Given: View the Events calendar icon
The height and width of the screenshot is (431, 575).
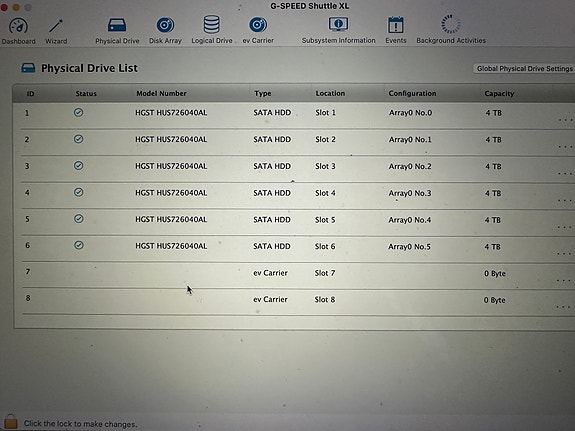Looking at the screenshot, I should tap(396, 25).
